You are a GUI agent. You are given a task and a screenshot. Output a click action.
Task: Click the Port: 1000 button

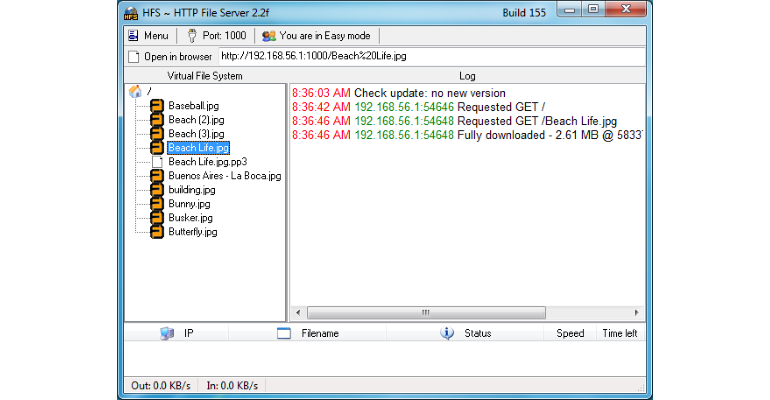tap(217, 36)
